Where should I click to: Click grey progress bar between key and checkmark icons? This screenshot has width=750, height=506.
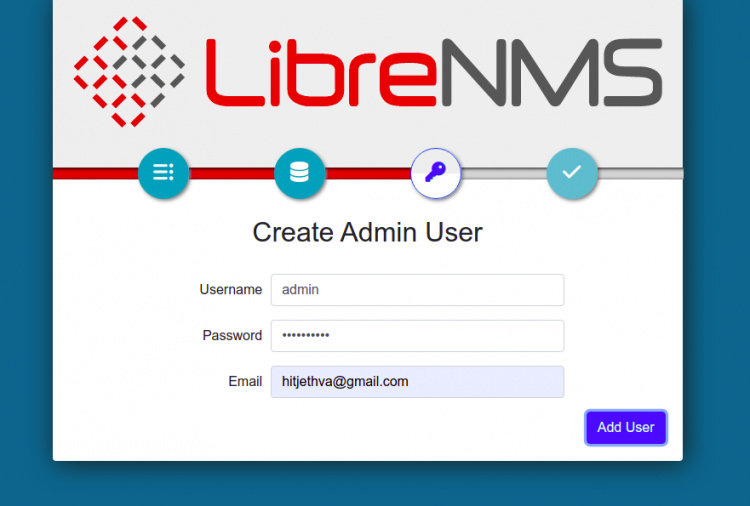tap(503, 173)
